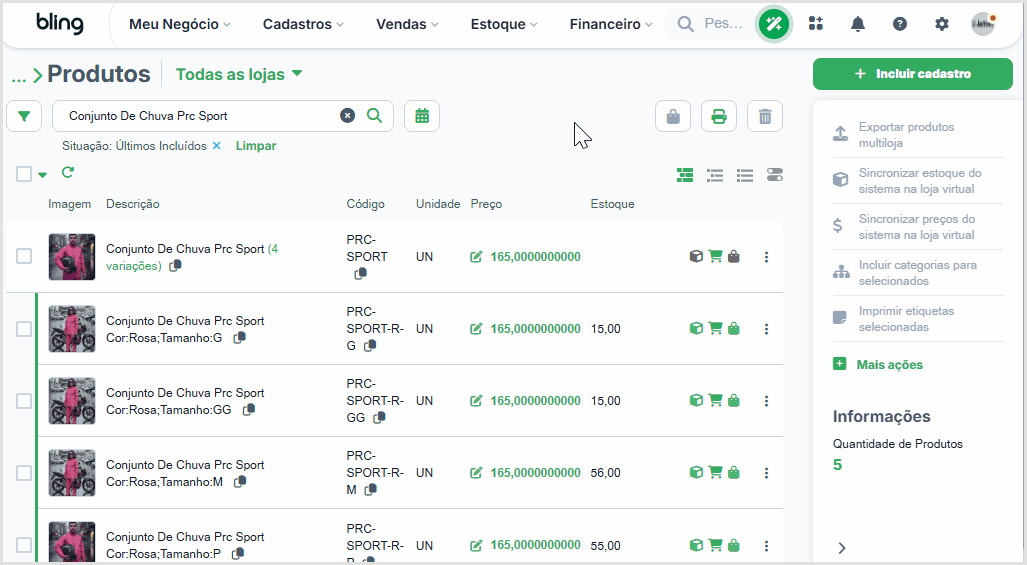Image resolution: width=1027 pixels, height=565 pixels.
Task: Edit price of the PRC-SPORT parent product
Action: (x=476, y=257)
